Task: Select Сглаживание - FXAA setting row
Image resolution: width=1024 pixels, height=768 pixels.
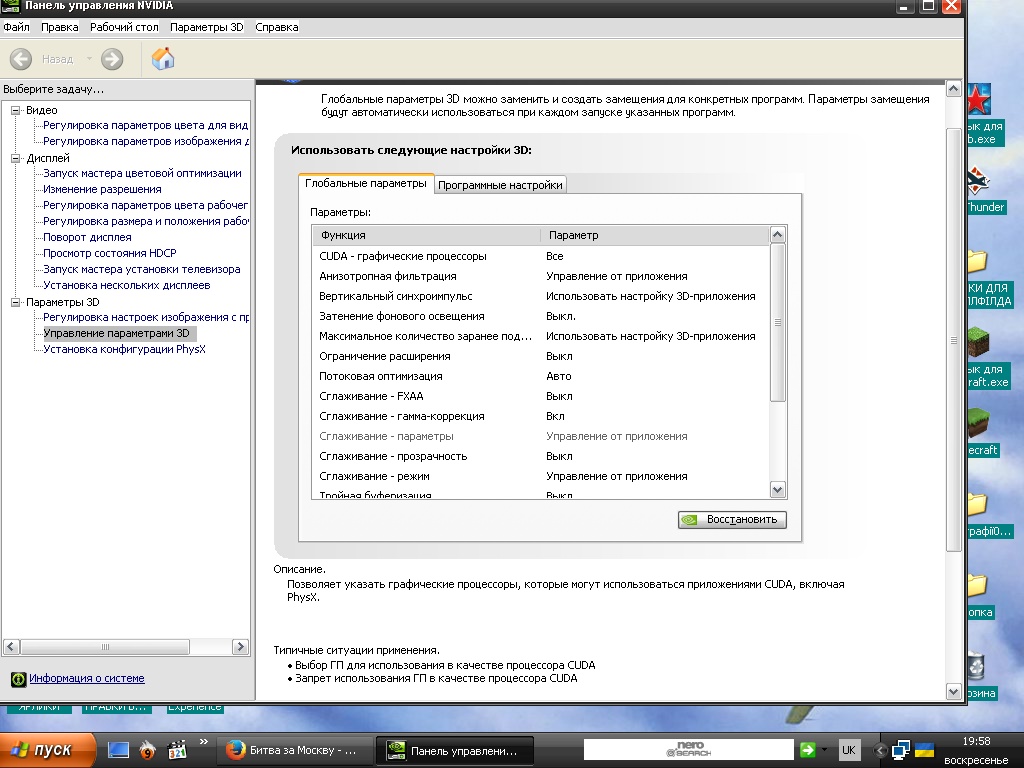Action: coord(541,396)
